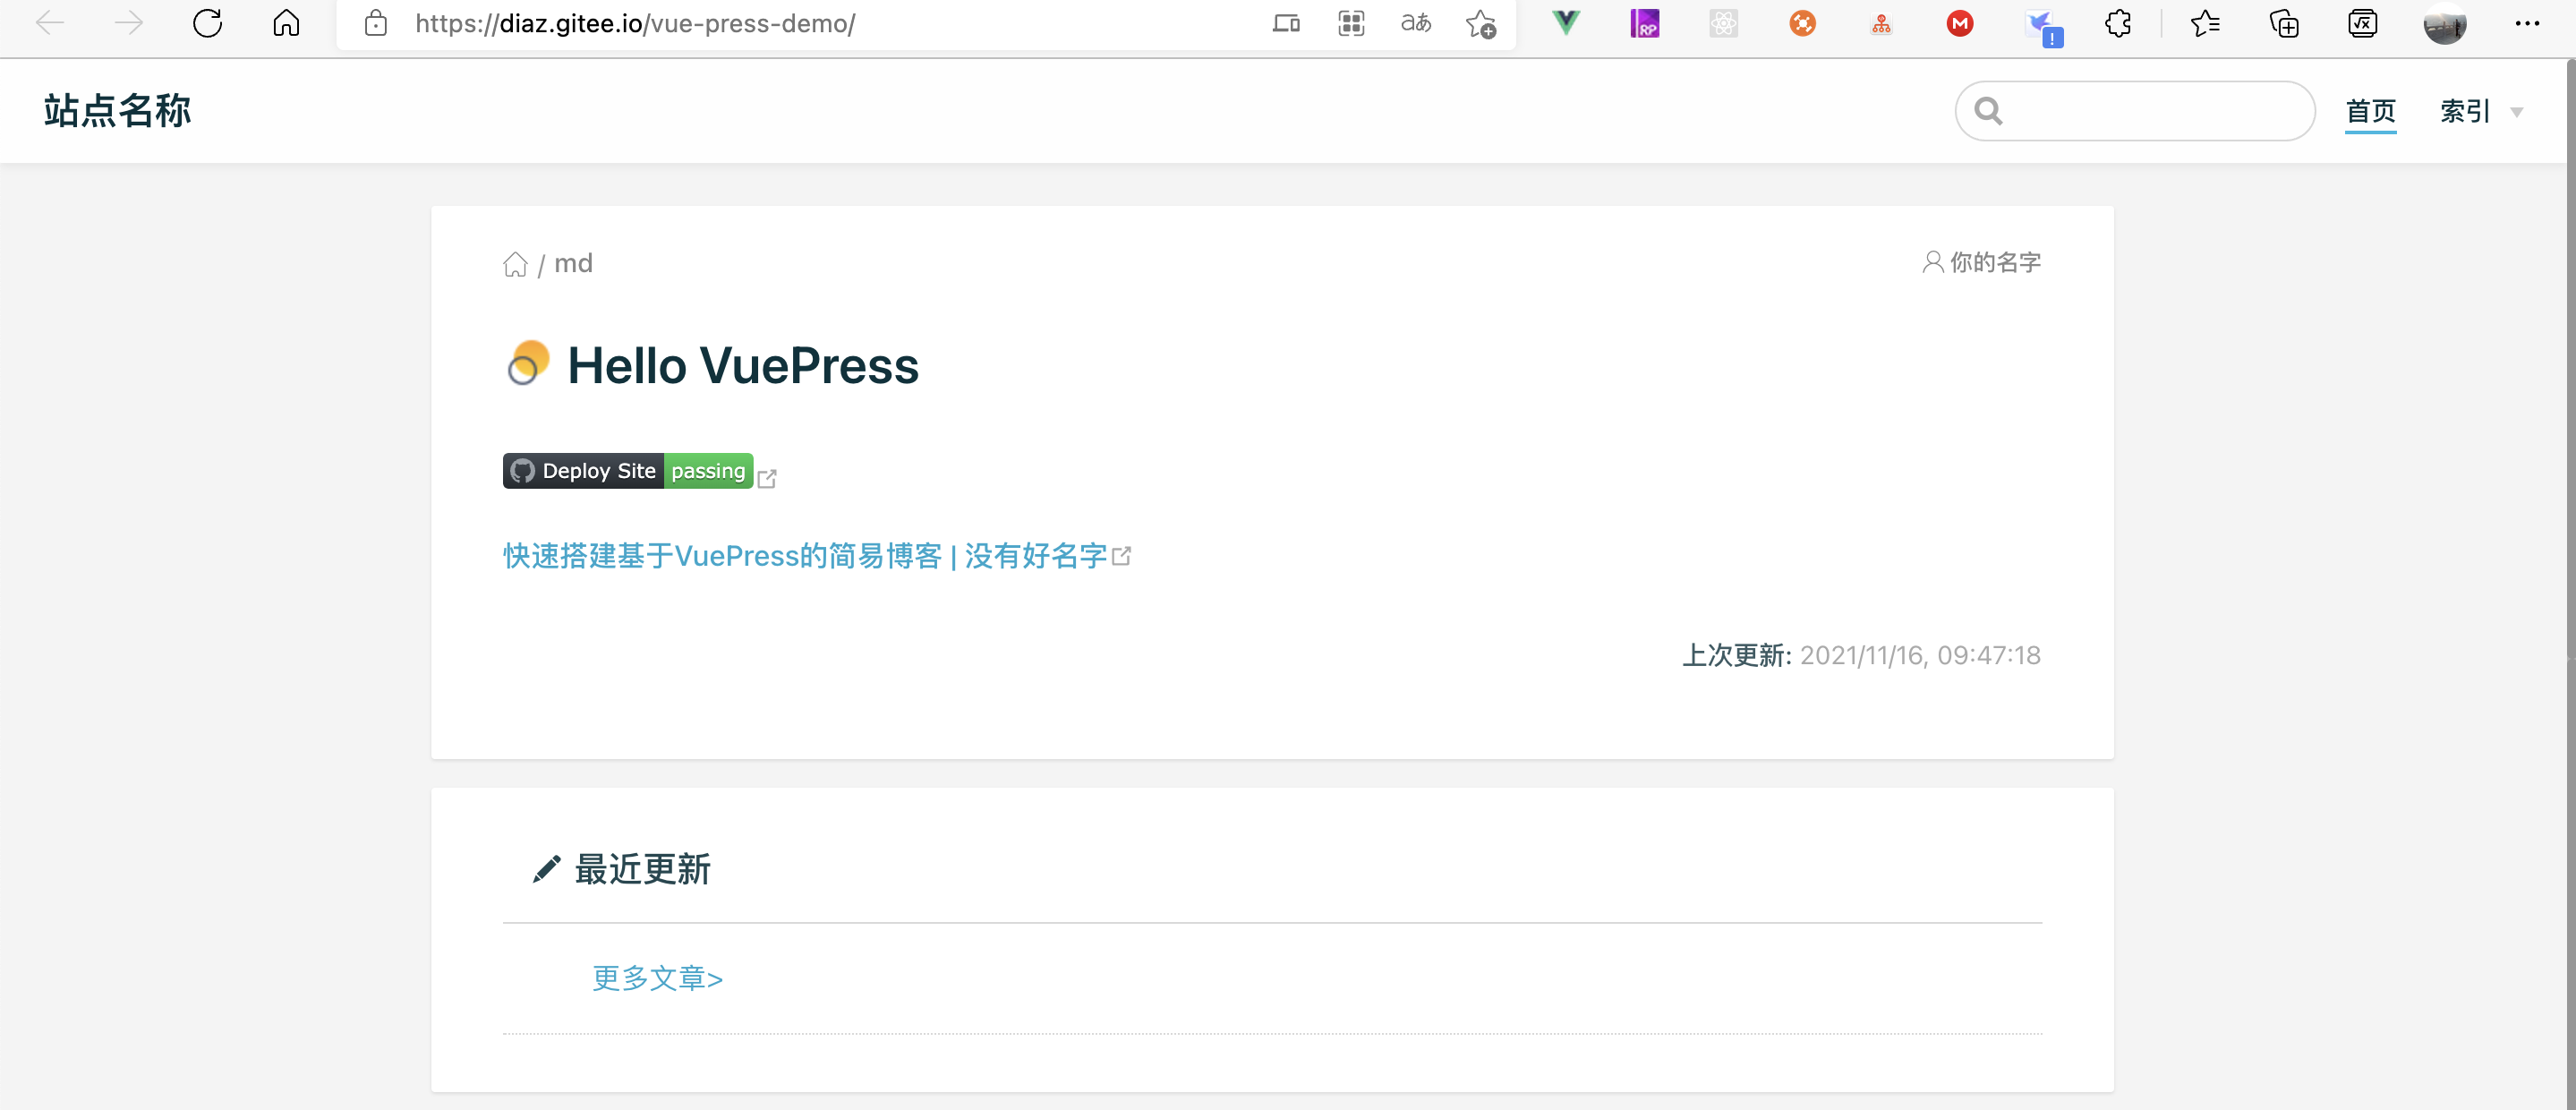This screenshot has width=2576, height=1110.
Task: Select the address bar URL
Action: coord(635,23)
